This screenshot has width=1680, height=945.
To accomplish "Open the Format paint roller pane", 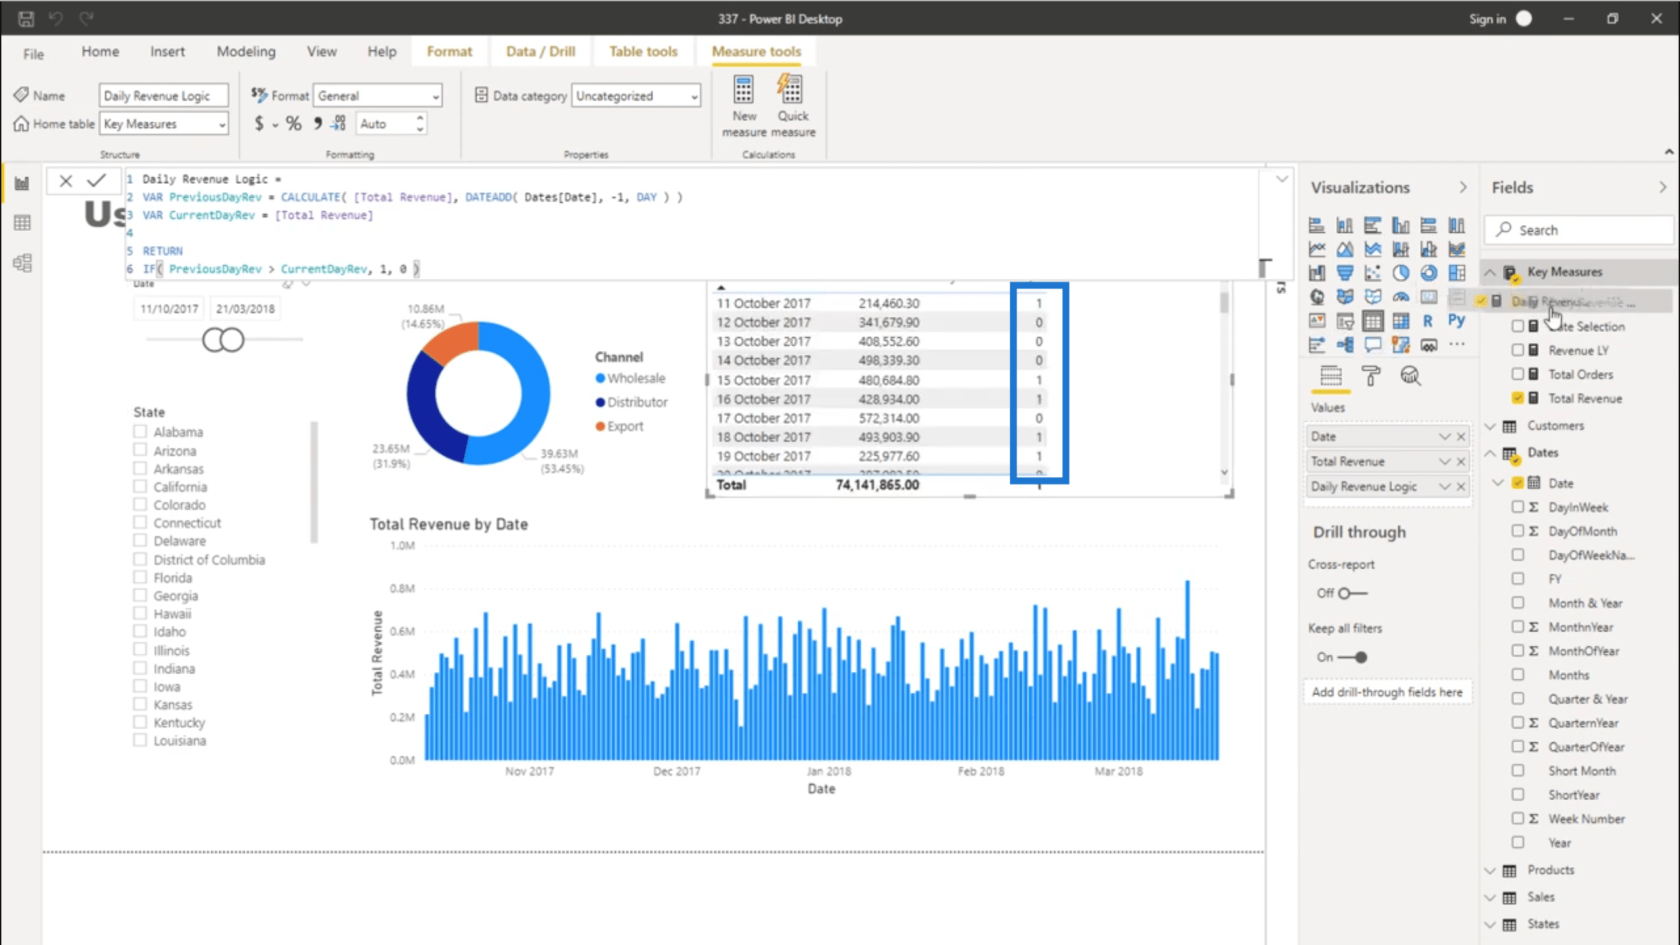I will [x=1371, y=376].
